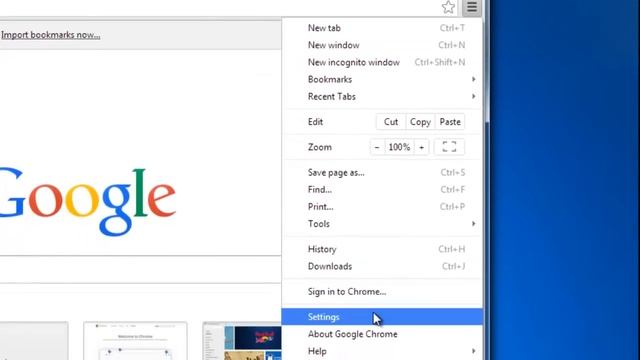Expand the Tools submenu
The width and height of the screenshot is (640, 360).
coord(382,224)
